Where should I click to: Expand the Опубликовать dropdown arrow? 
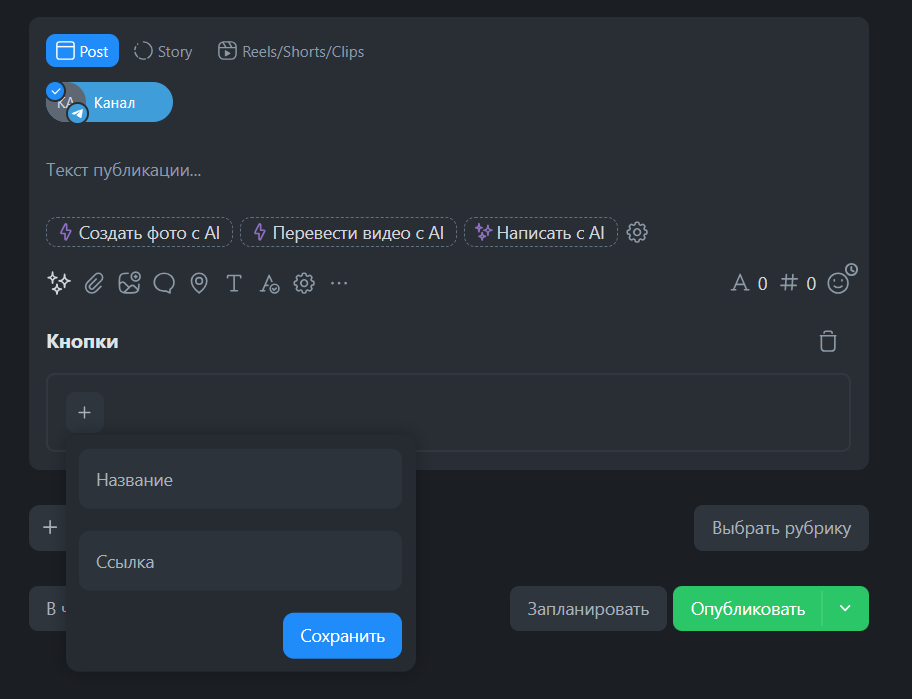pyautogui.click(x=845, y=608)
